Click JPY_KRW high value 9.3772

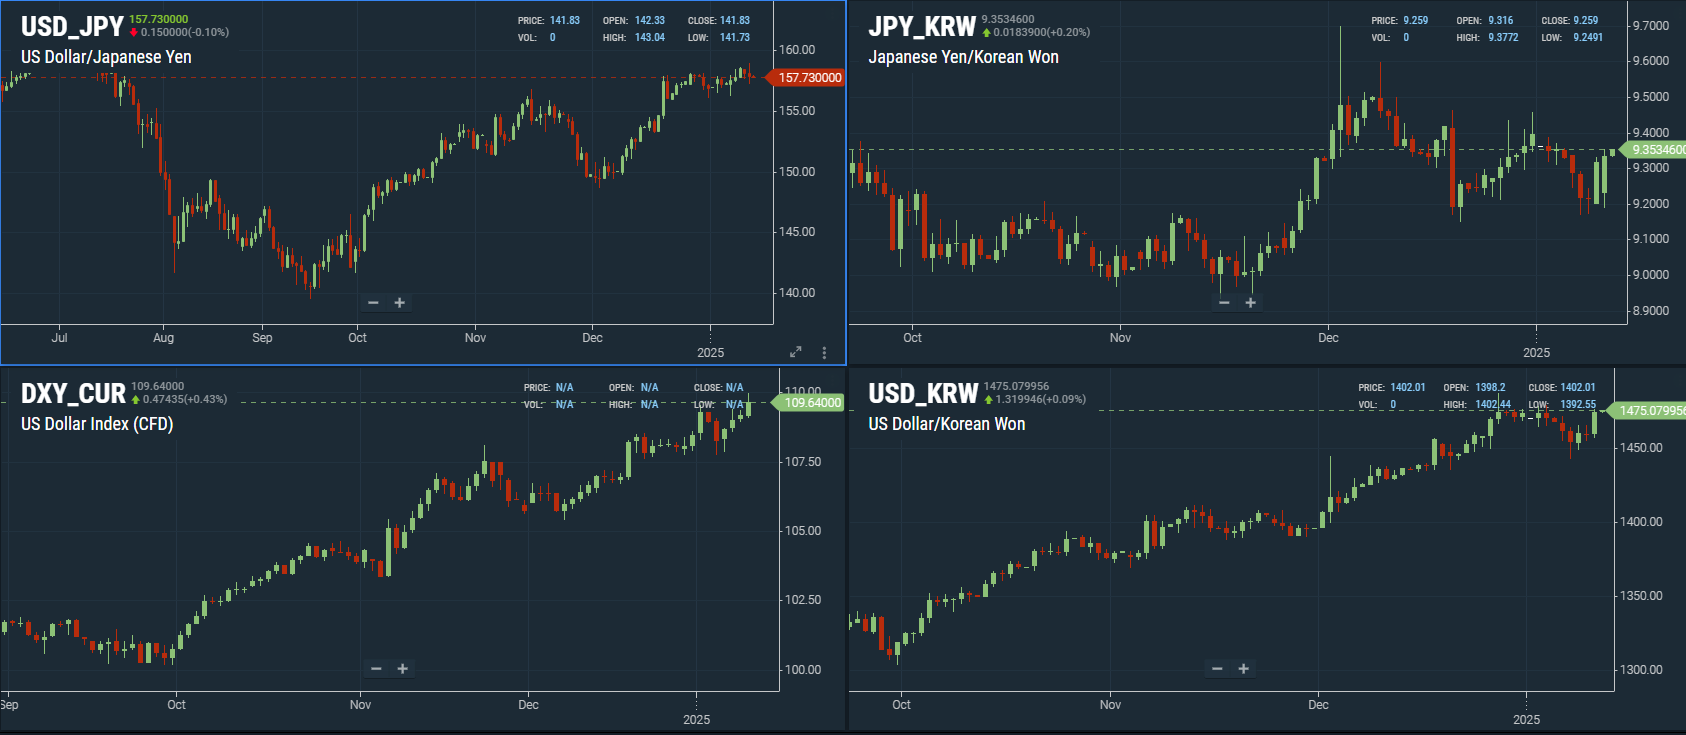[1503, 37]
